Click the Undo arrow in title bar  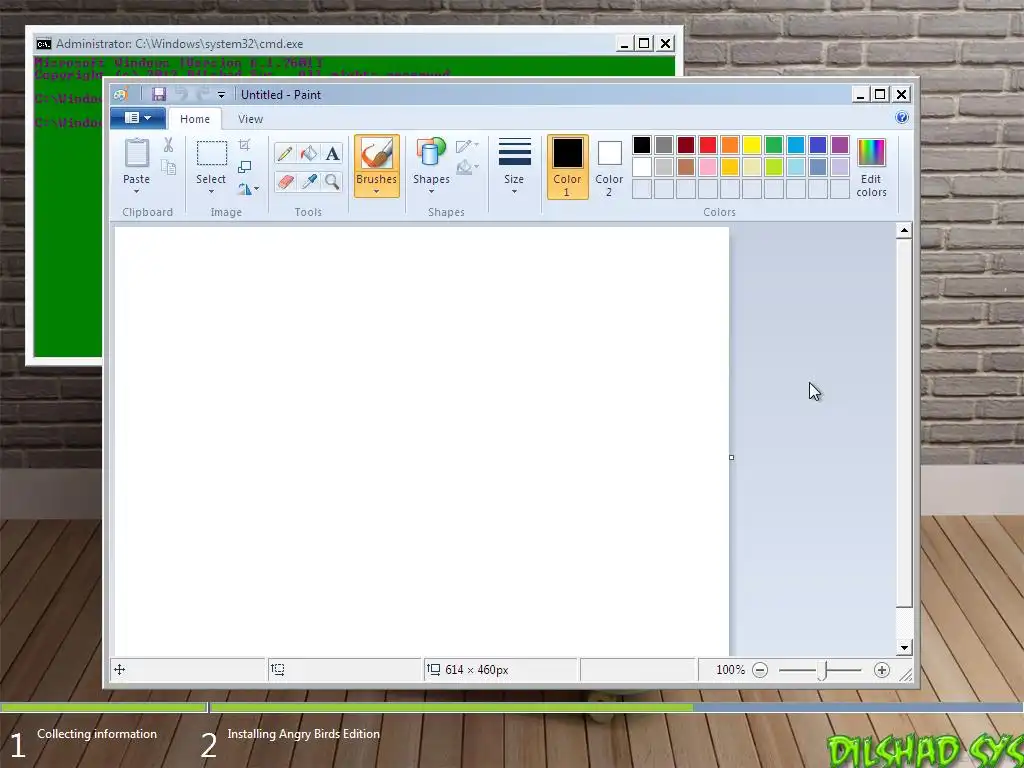pyautogui.click(x=182, y=94)
